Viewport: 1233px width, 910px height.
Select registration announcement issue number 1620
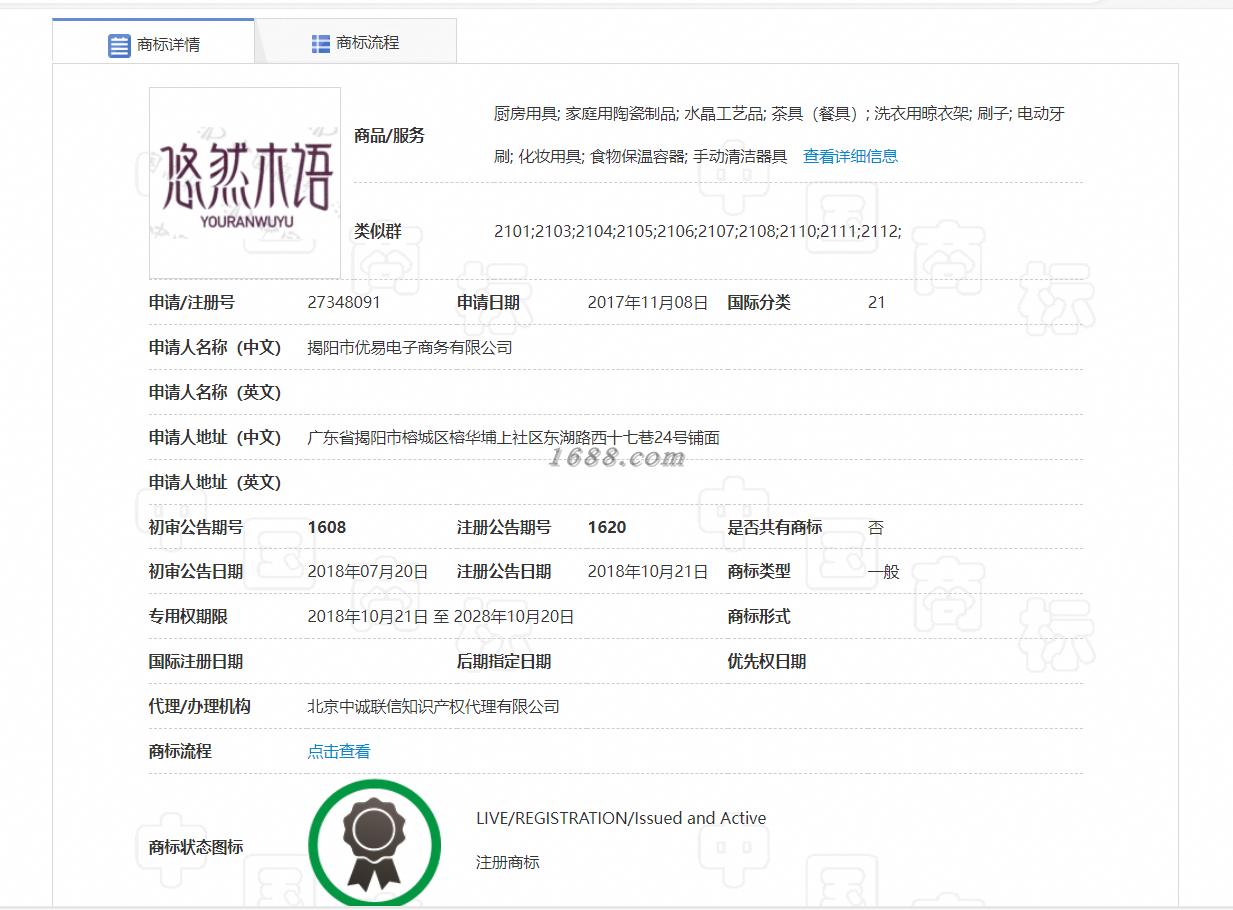pyautogui.click(x=607, y=527)
